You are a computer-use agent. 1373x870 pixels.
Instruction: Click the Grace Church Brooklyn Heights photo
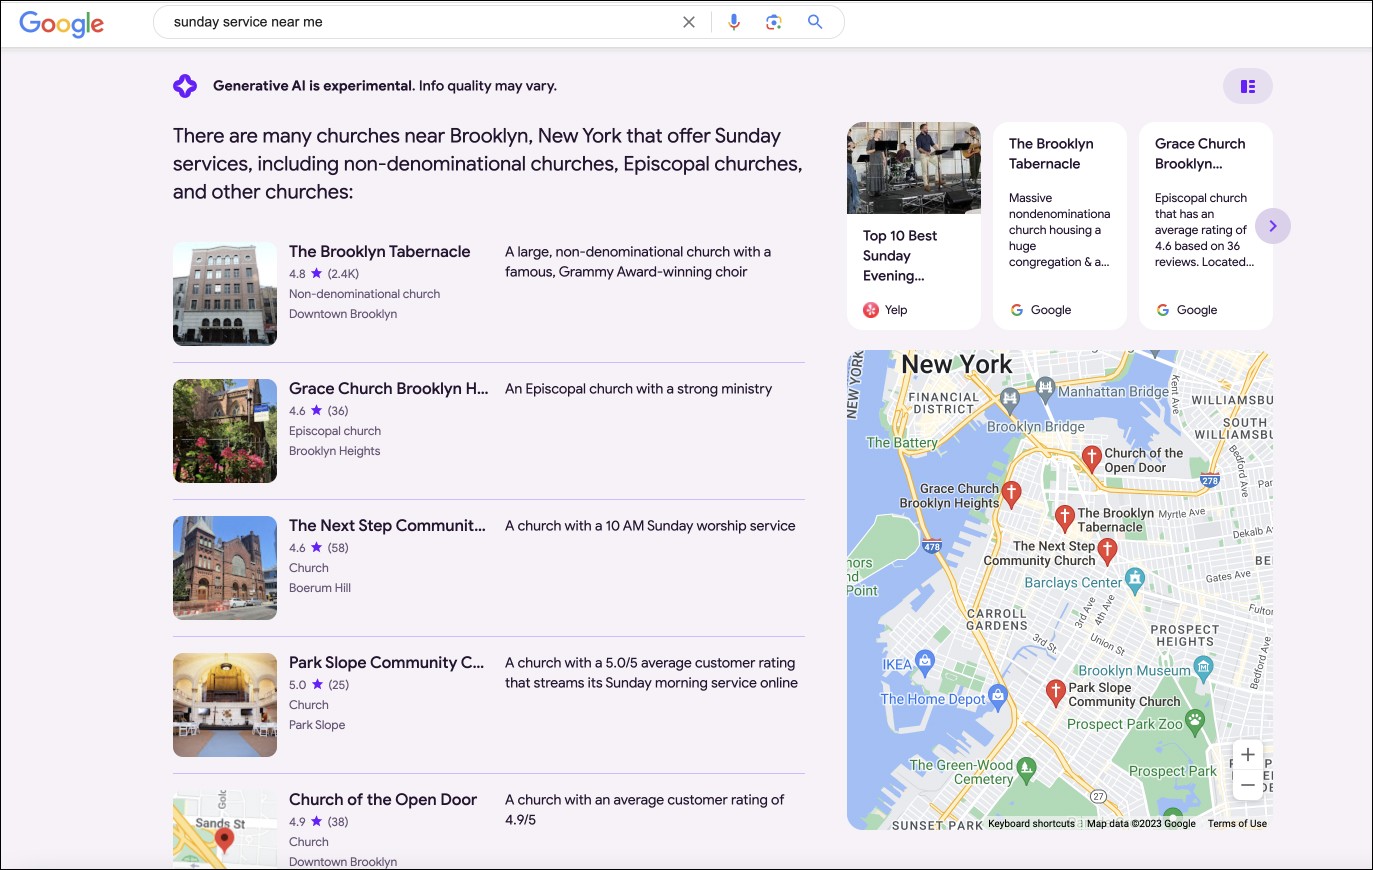pos(225,431)
